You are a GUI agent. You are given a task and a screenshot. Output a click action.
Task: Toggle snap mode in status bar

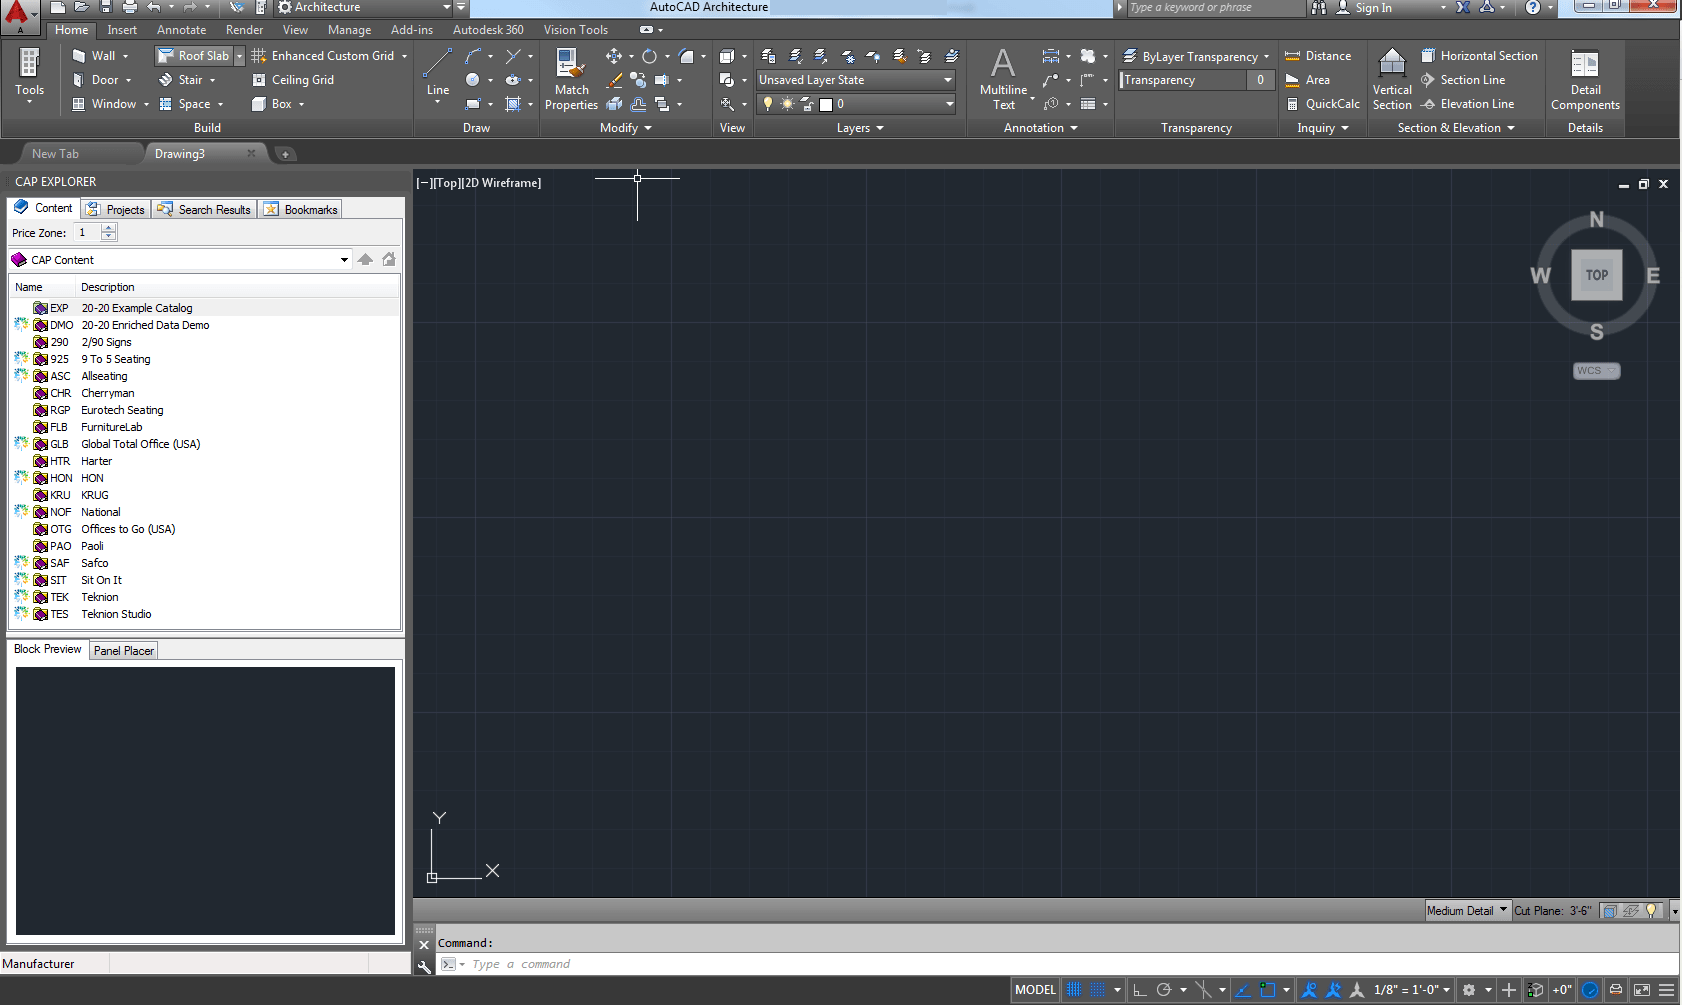pyautogui.click(x=1098, y=990)
